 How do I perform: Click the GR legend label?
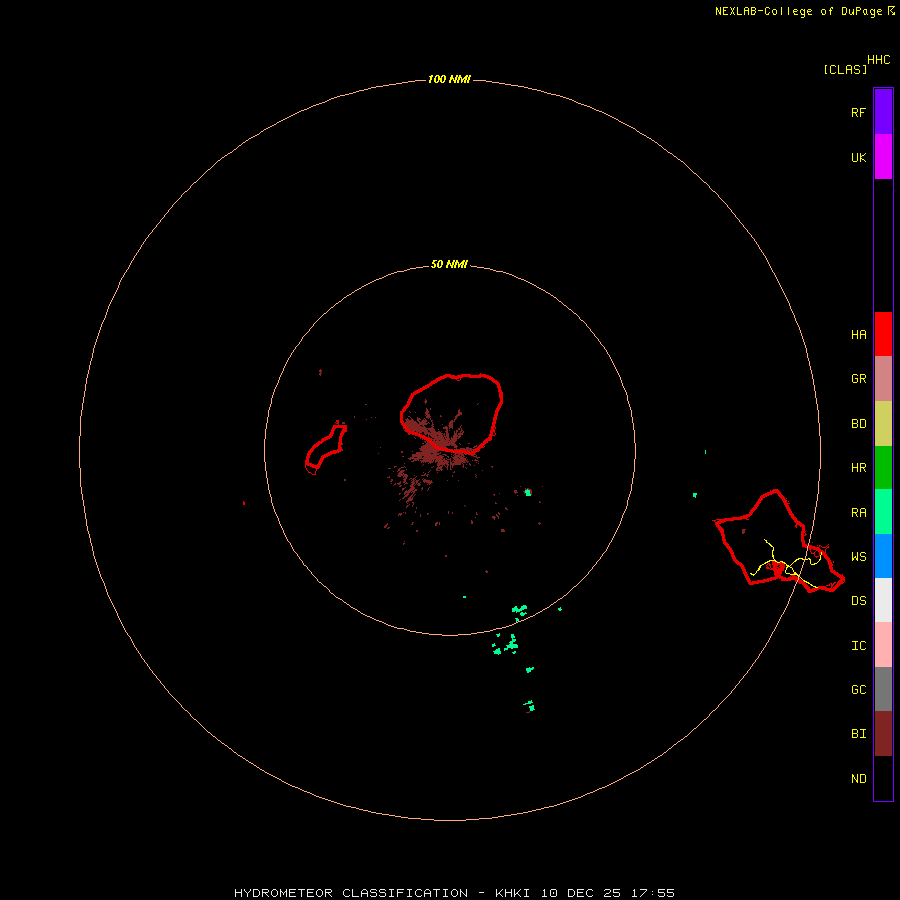click(x=858, y=379)
